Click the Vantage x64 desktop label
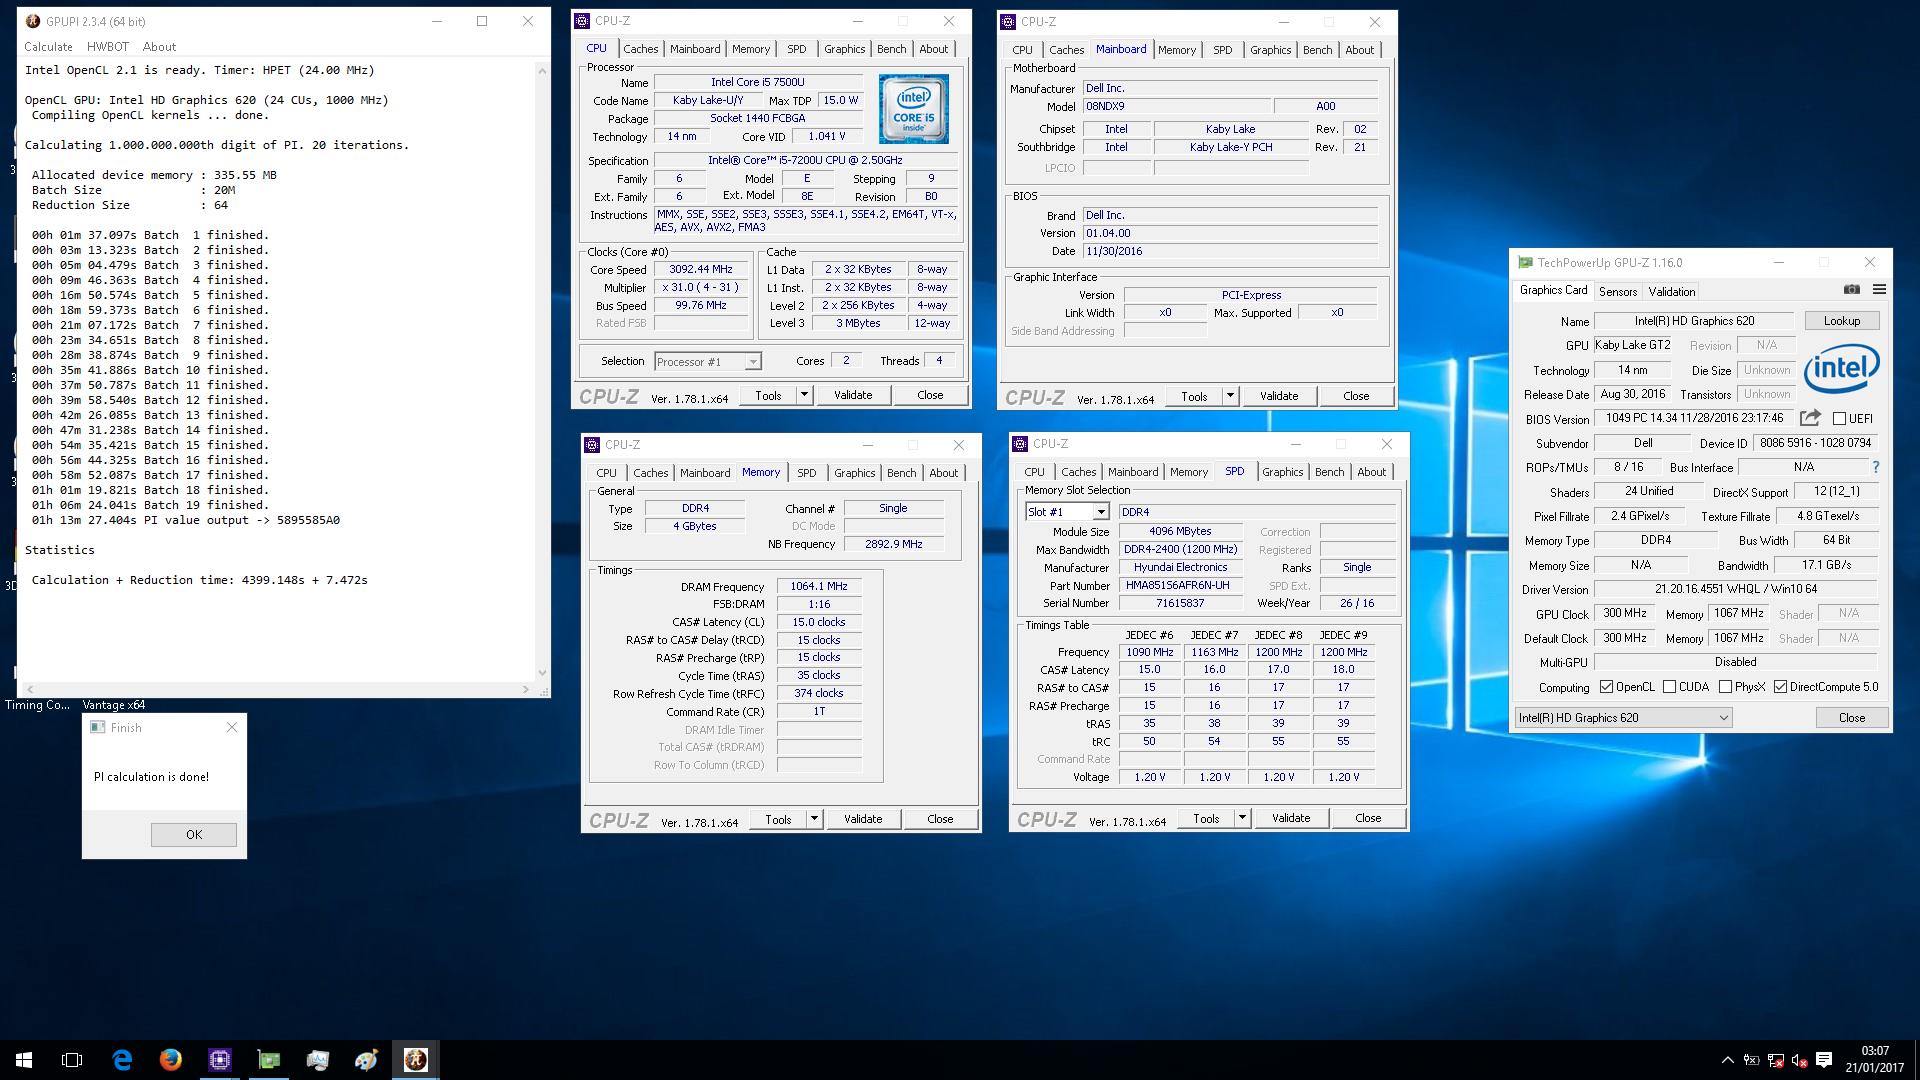 coord(113,705)
